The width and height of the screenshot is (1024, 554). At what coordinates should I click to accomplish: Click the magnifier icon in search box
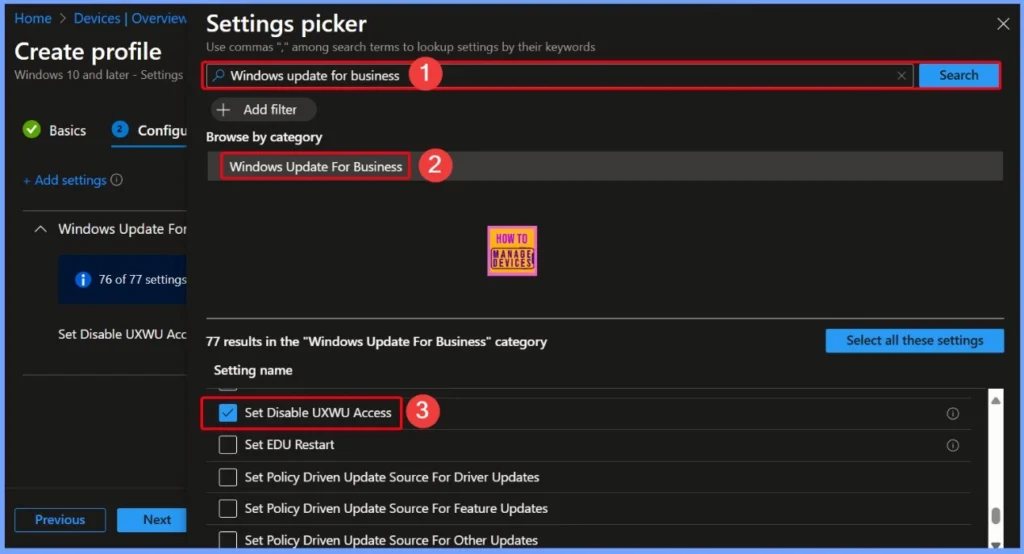click(x=219, y=75)
